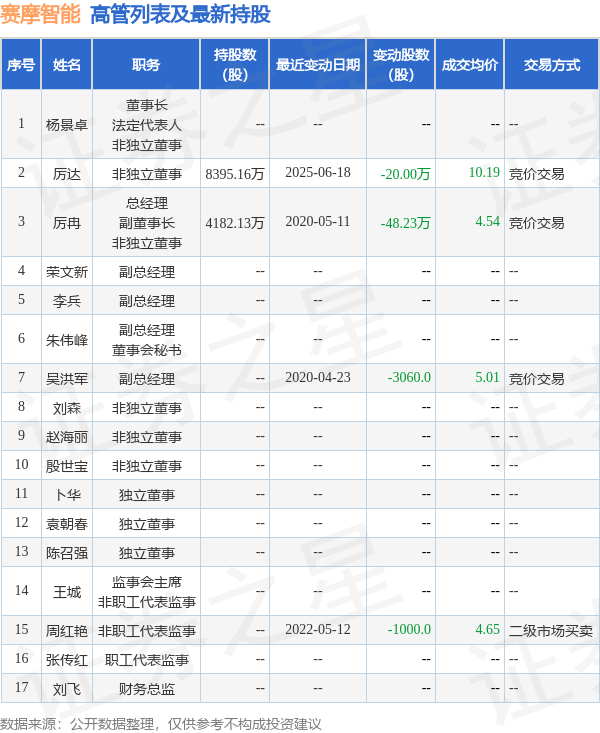Click the 交易方式 column header
The image size is (600, 733).
(x=552, y=65)
